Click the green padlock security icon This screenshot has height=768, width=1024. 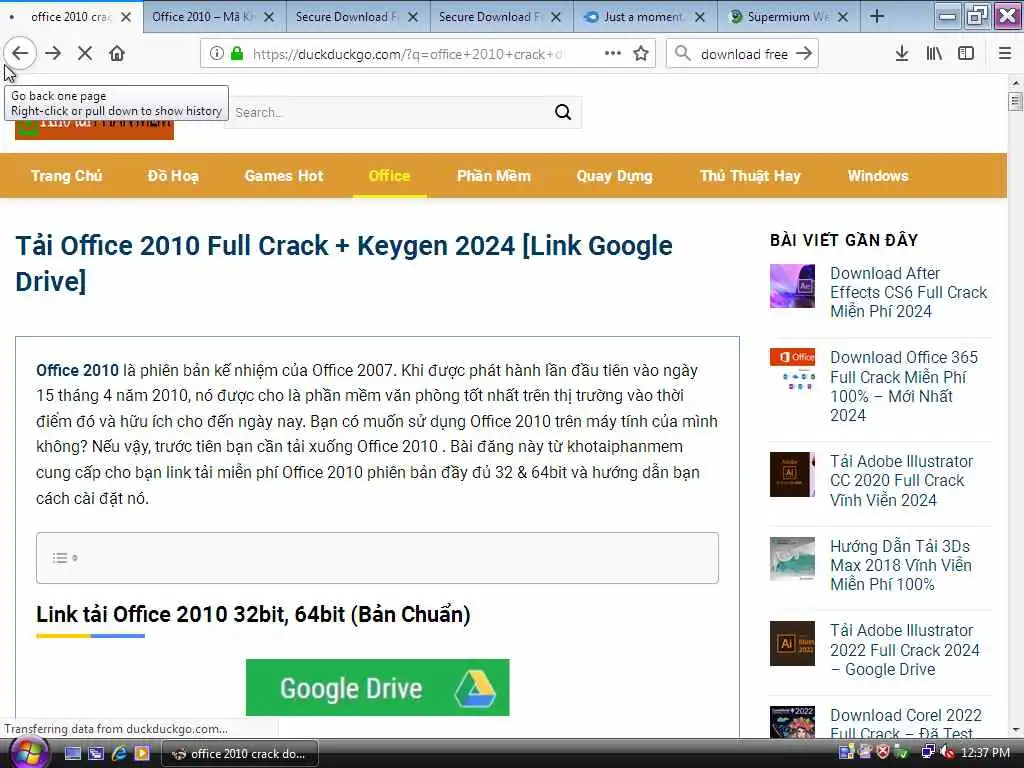click(237, 54)
